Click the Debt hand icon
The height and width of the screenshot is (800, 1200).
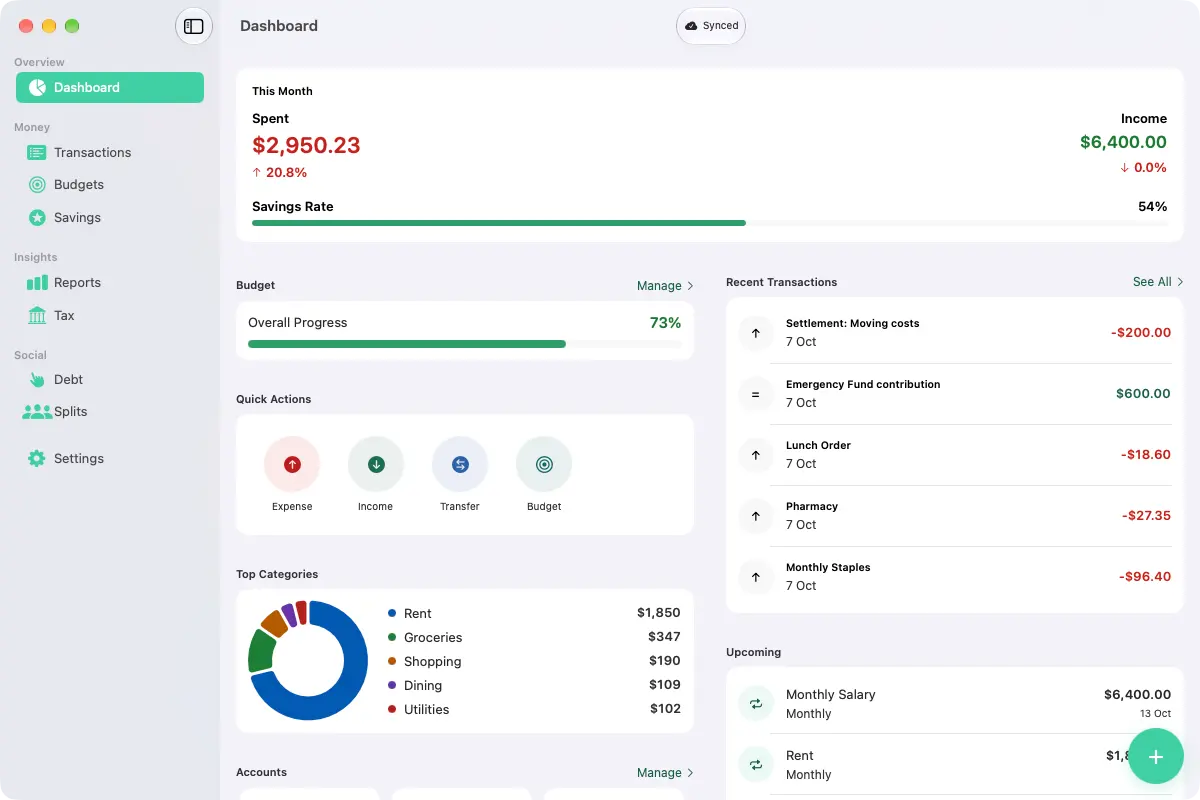(x=37, y=379)
